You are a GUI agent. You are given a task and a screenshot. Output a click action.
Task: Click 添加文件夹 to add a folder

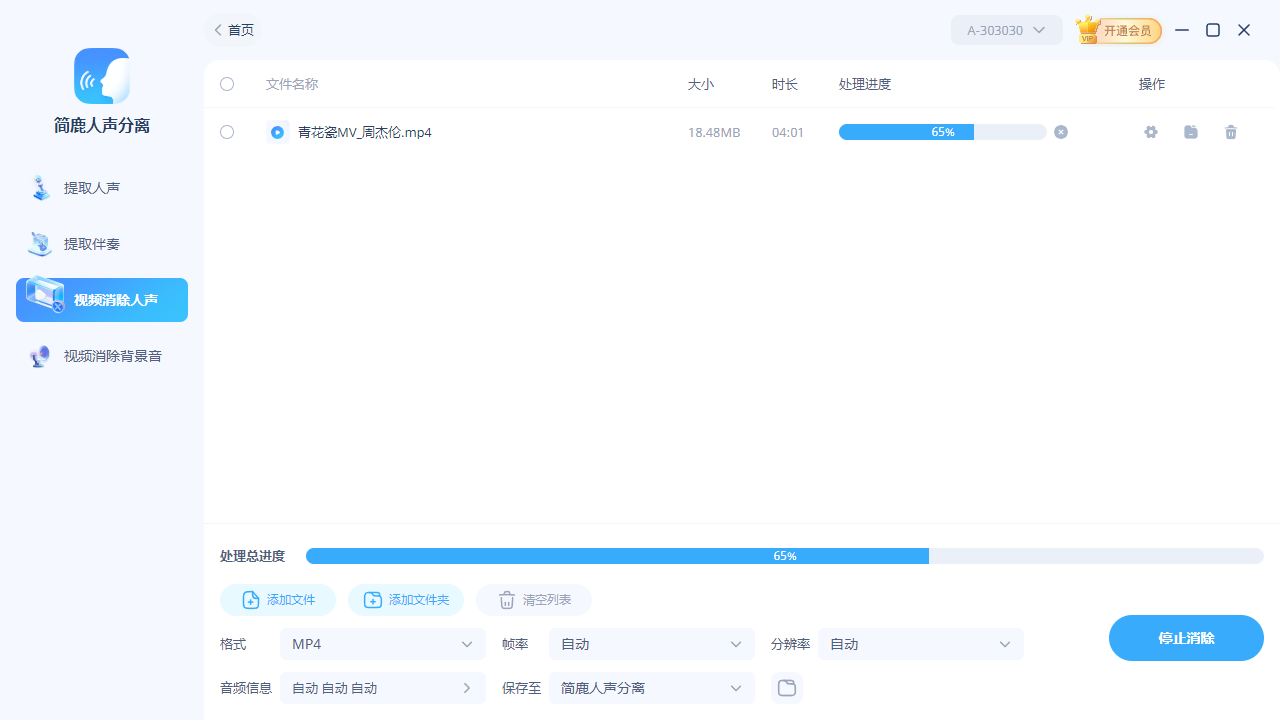click(x=406, y=600)
